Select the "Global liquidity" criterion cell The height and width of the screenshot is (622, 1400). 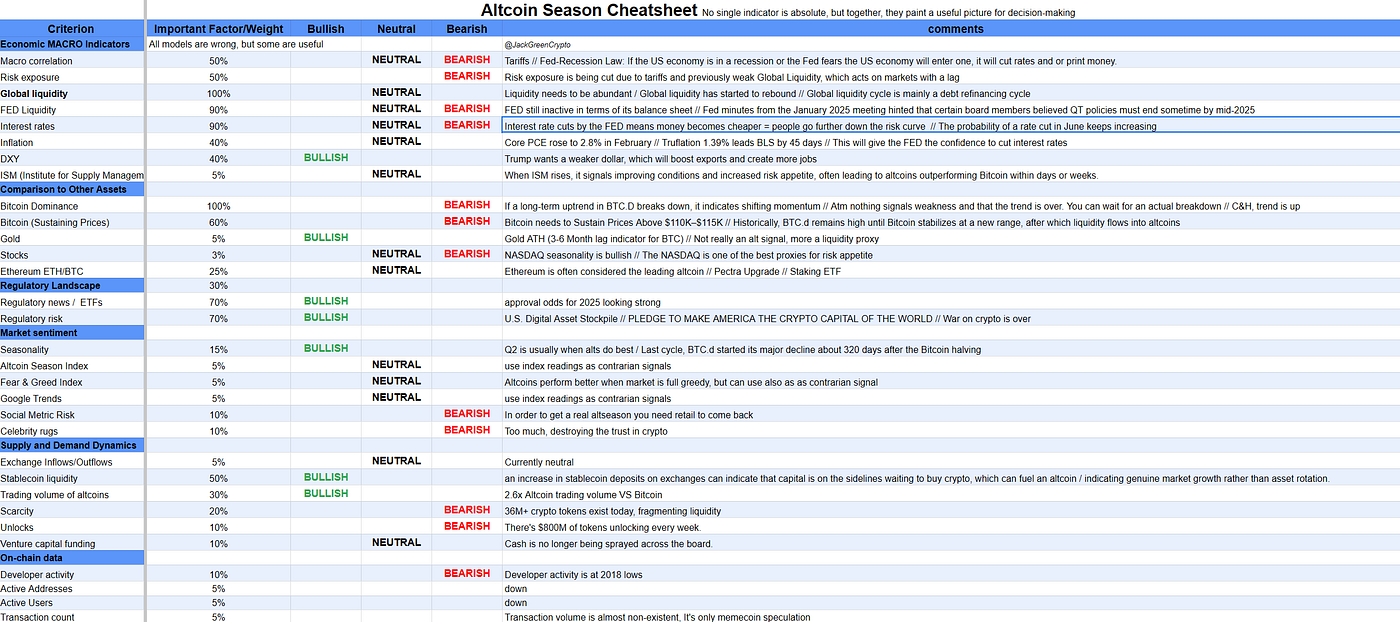pyautogui.click(x=72, y=94)
